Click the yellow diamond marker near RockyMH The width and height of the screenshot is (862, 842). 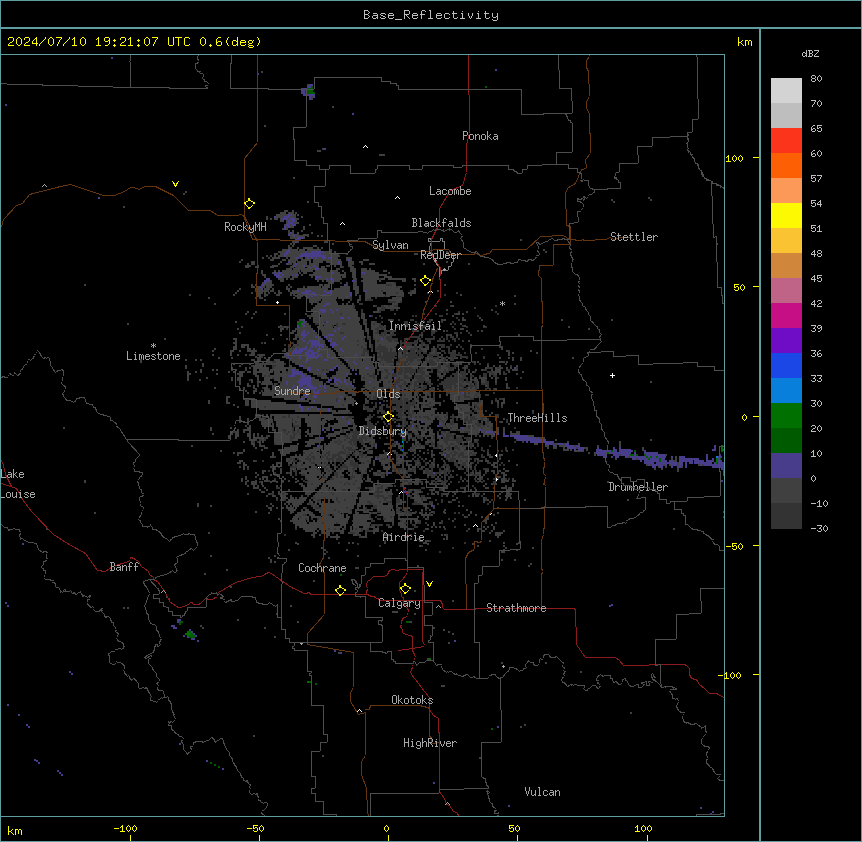(249, 204)
